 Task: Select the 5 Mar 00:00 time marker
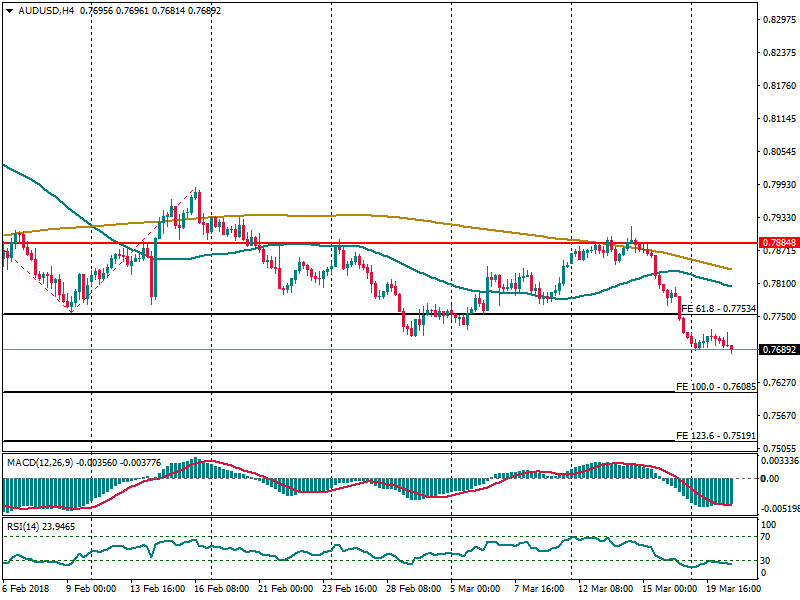(x=480, y=590)
